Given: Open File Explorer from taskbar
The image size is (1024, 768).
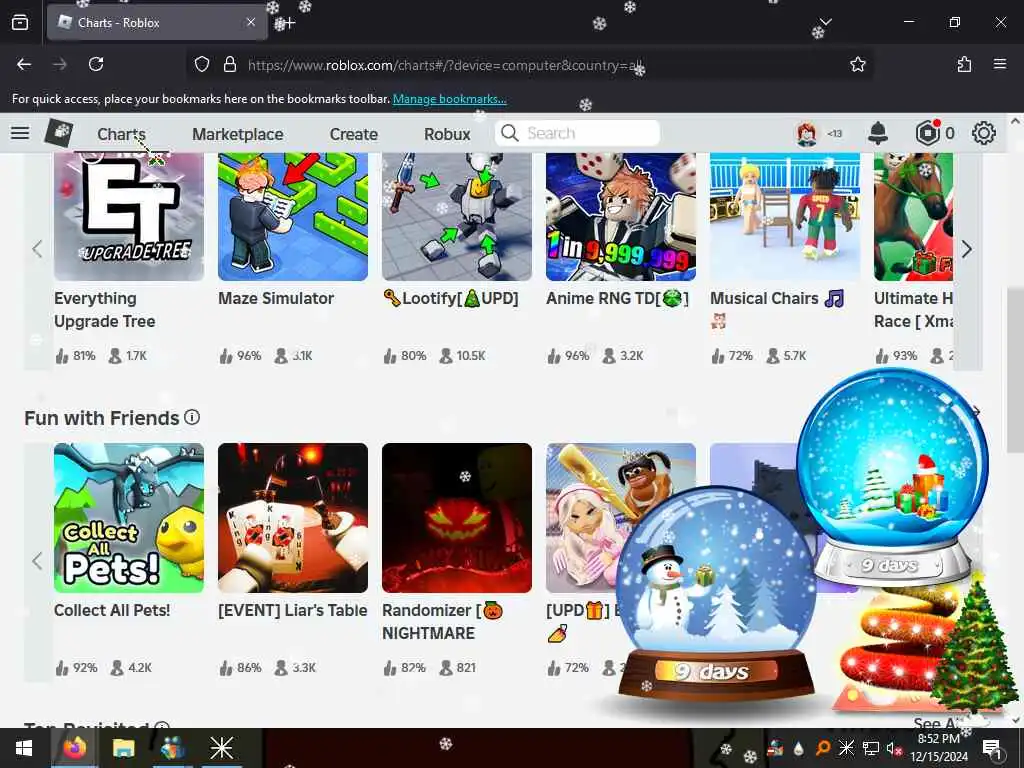Looking at the screenshot, I should coord(123,748).
